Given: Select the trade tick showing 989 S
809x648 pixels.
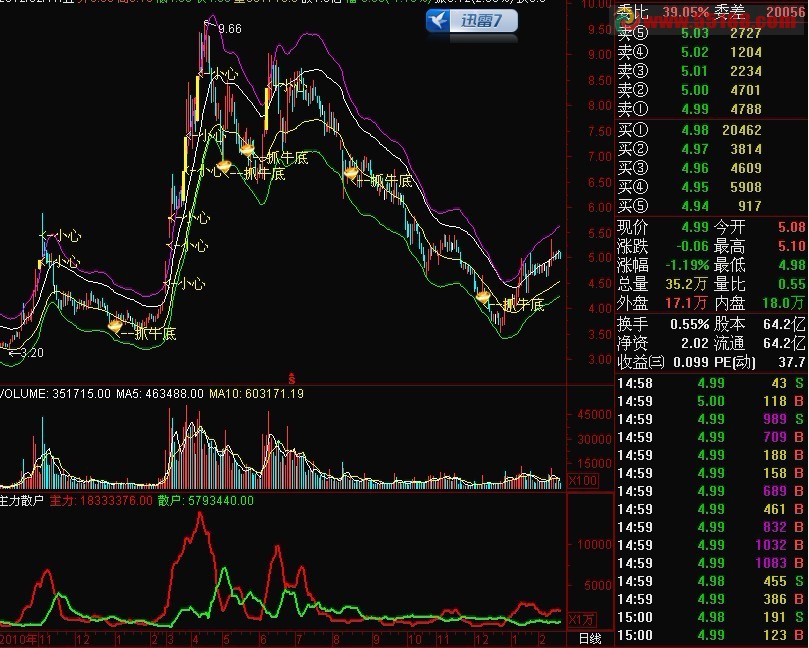Looking at the screenshot, I should 711,419.
